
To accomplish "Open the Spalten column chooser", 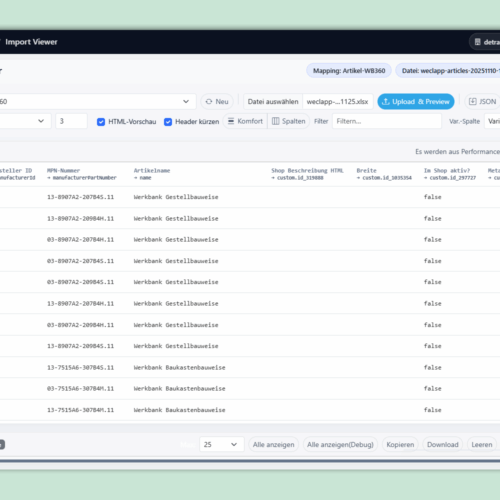I will (x=289, y=121).
